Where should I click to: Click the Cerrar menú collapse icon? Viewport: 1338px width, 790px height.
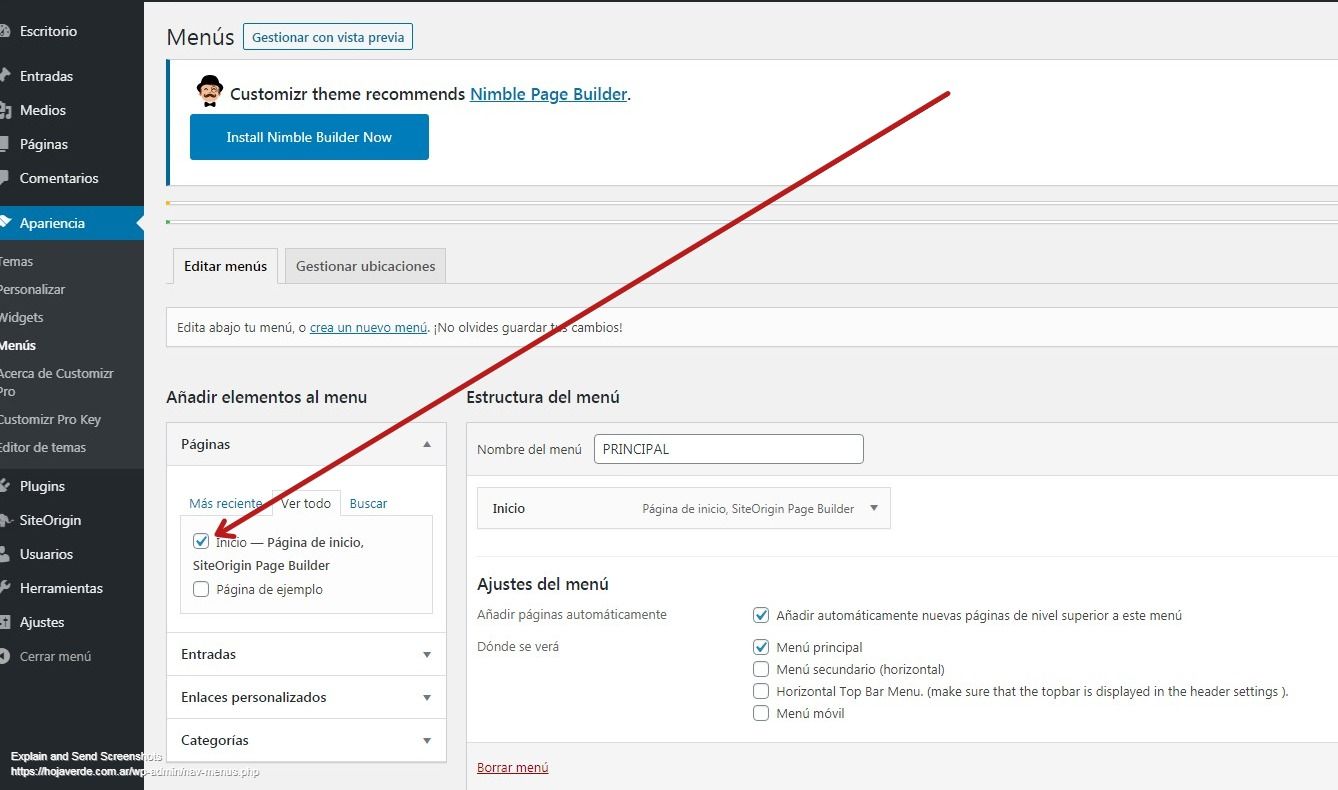point(4,656)
